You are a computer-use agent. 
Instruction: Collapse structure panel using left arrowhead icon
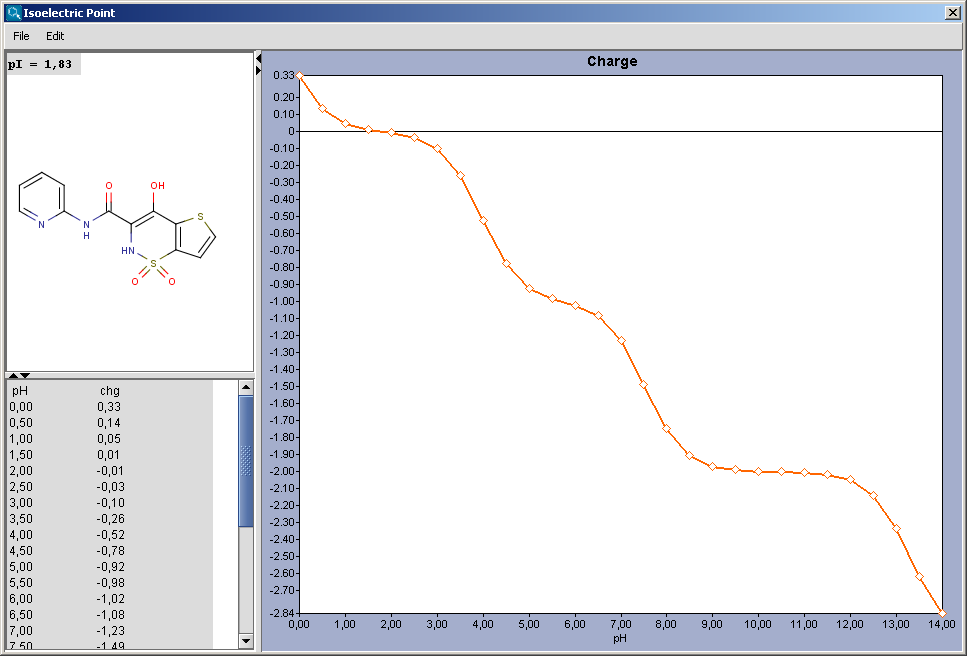(258, 58)
